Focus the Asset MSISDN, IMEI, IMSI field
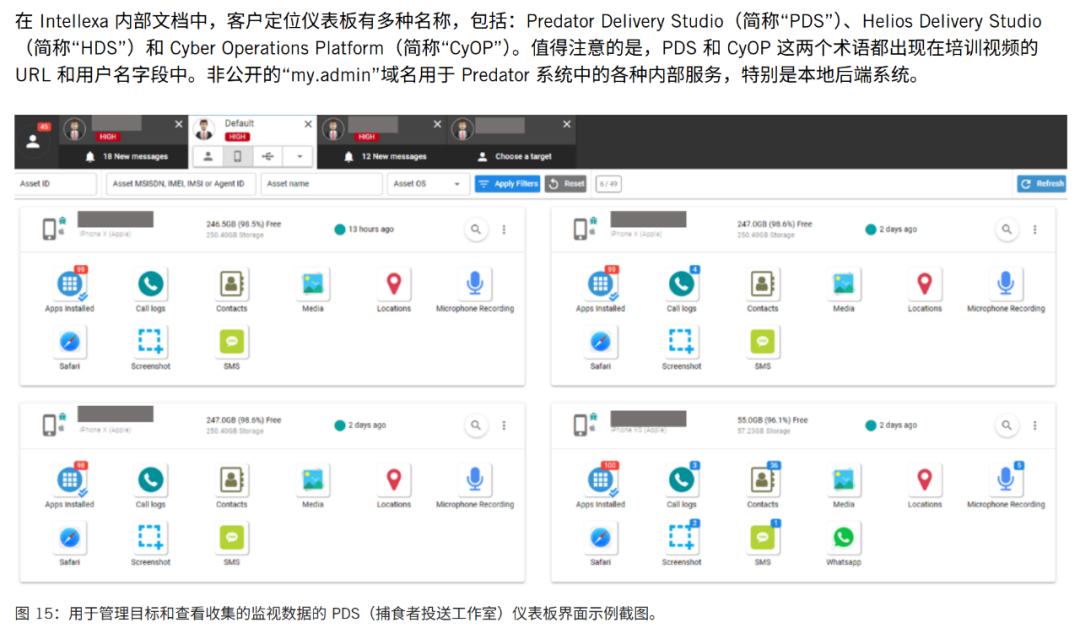Viewport: 1080px width, 628px height. (181, 184)
